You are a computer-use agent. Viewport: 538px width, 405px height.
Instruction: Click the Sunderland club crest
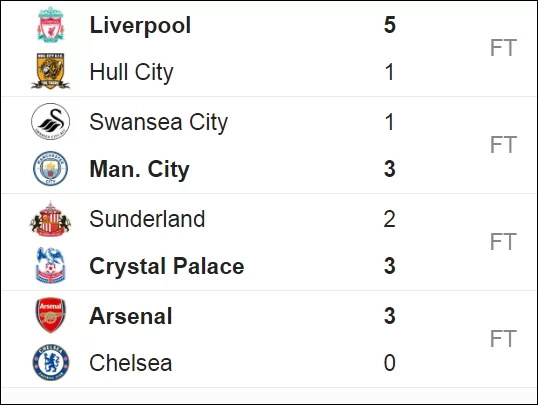[x=50, y=219]
